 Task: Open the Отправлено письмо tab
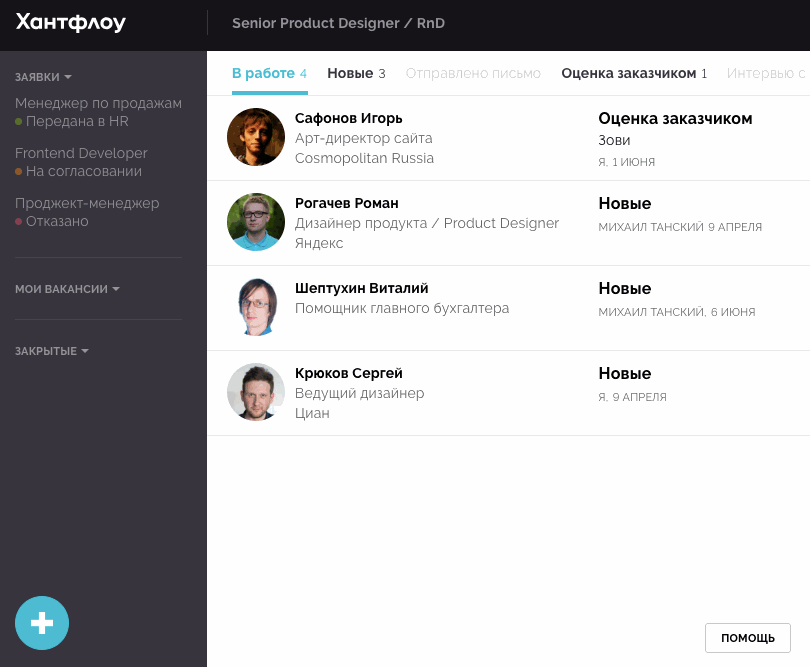[473, 73]
